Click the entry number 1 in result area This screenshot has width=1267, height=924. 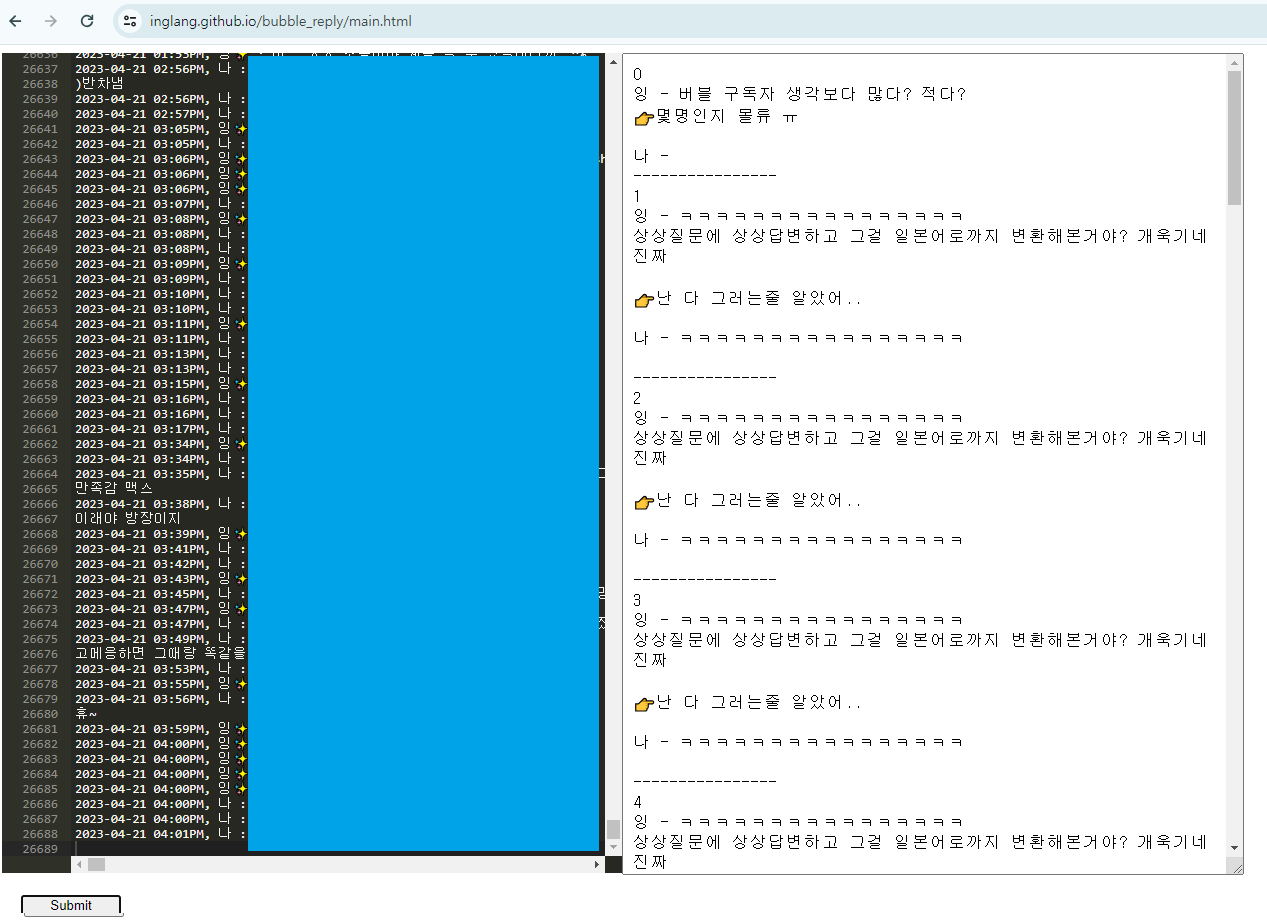coord(638,196)
